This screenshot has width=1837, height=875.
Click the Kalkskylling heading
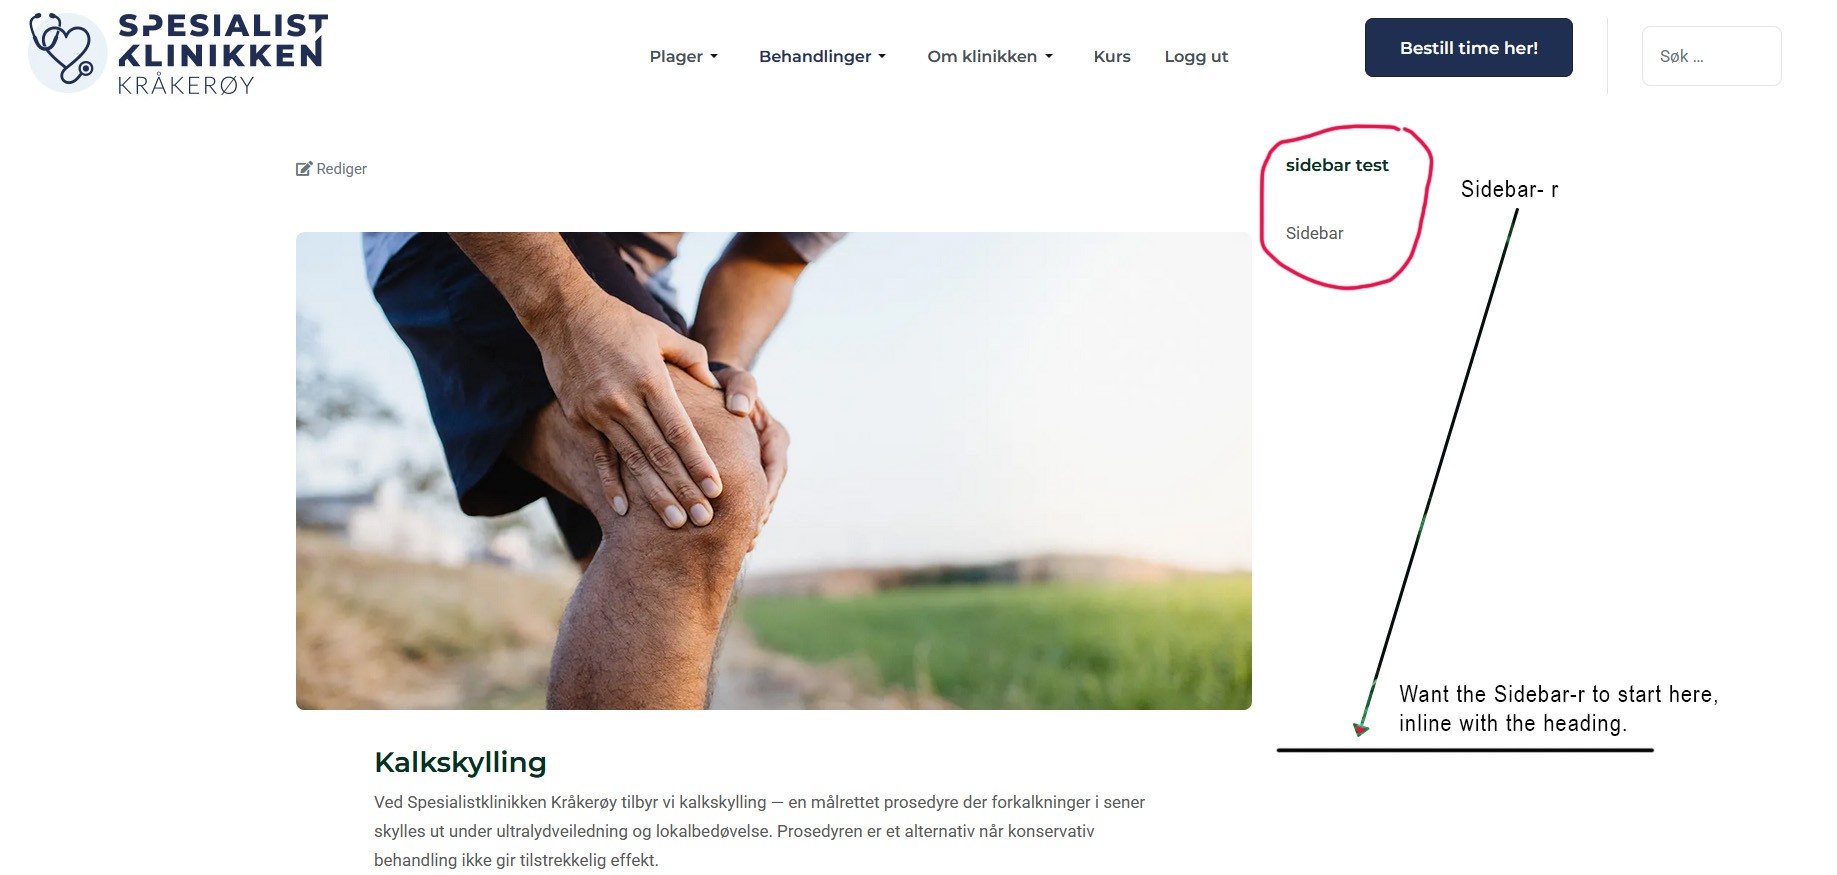click(x=460, y=762)
